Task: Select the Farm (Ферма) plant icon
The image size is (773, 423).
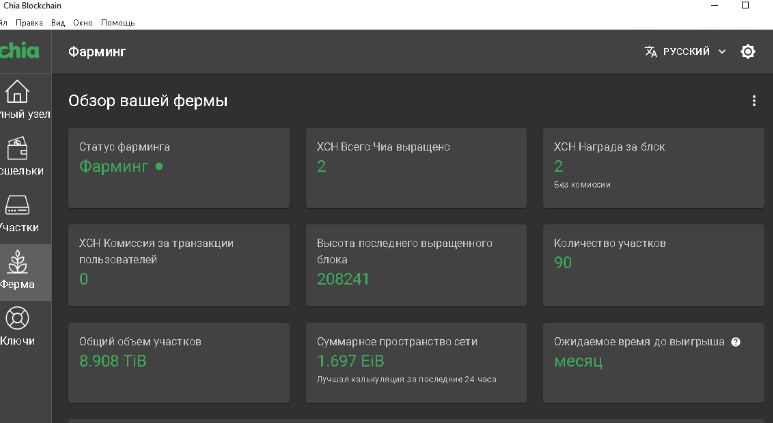Action: coord(17,262)
